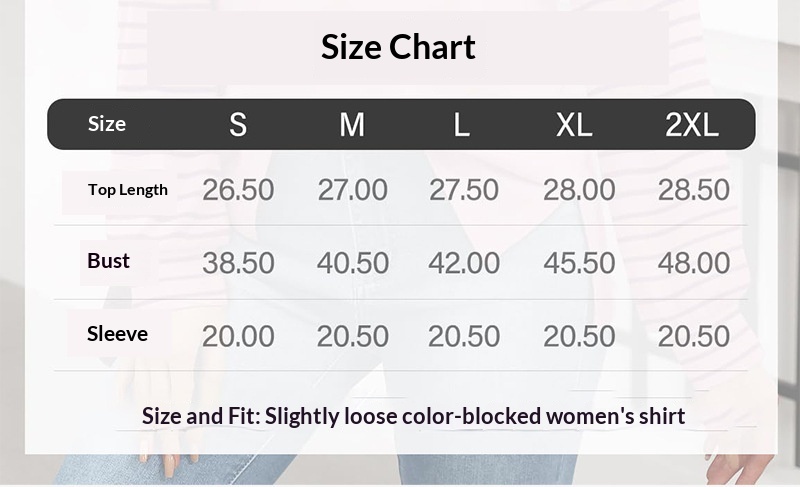Click Bust value 40.50 for size M
The width and height of the screenshot is (800, 487).
point(353,263)
